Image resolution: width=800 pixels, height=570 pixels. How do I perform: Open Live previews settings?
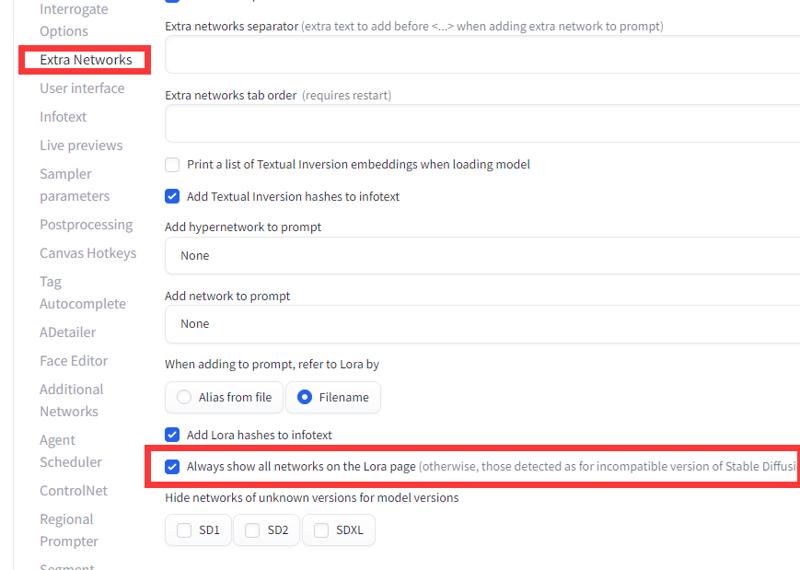81,145
